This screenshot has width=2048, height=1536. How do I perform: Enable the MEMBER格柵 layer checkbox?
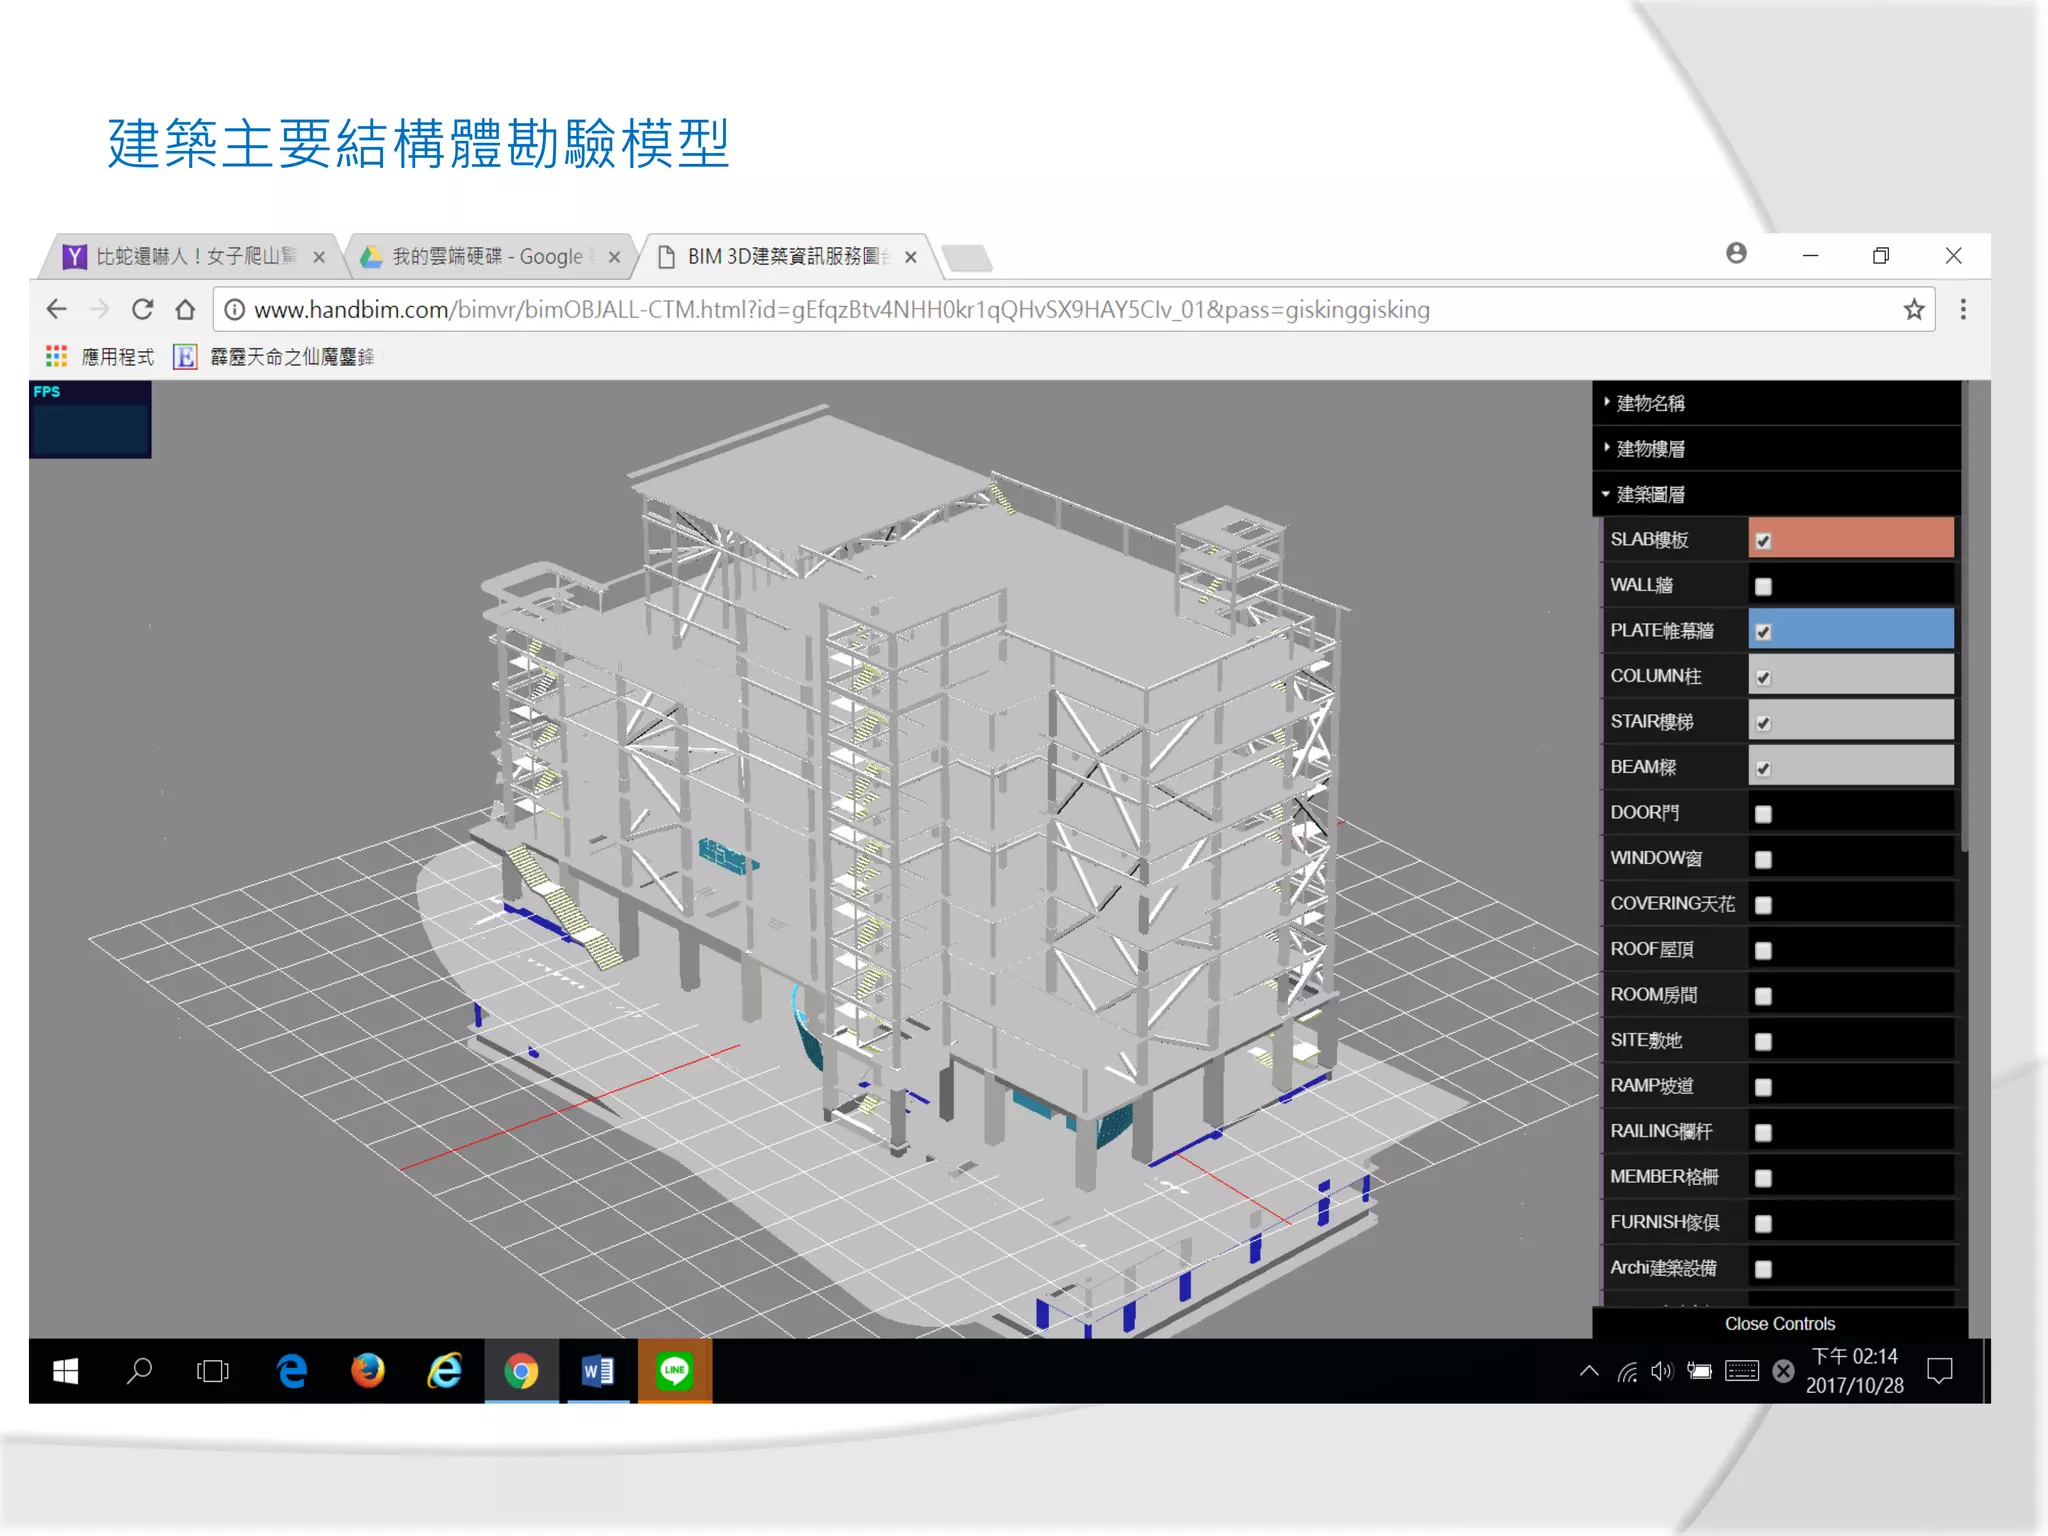pos(1764,1178)
